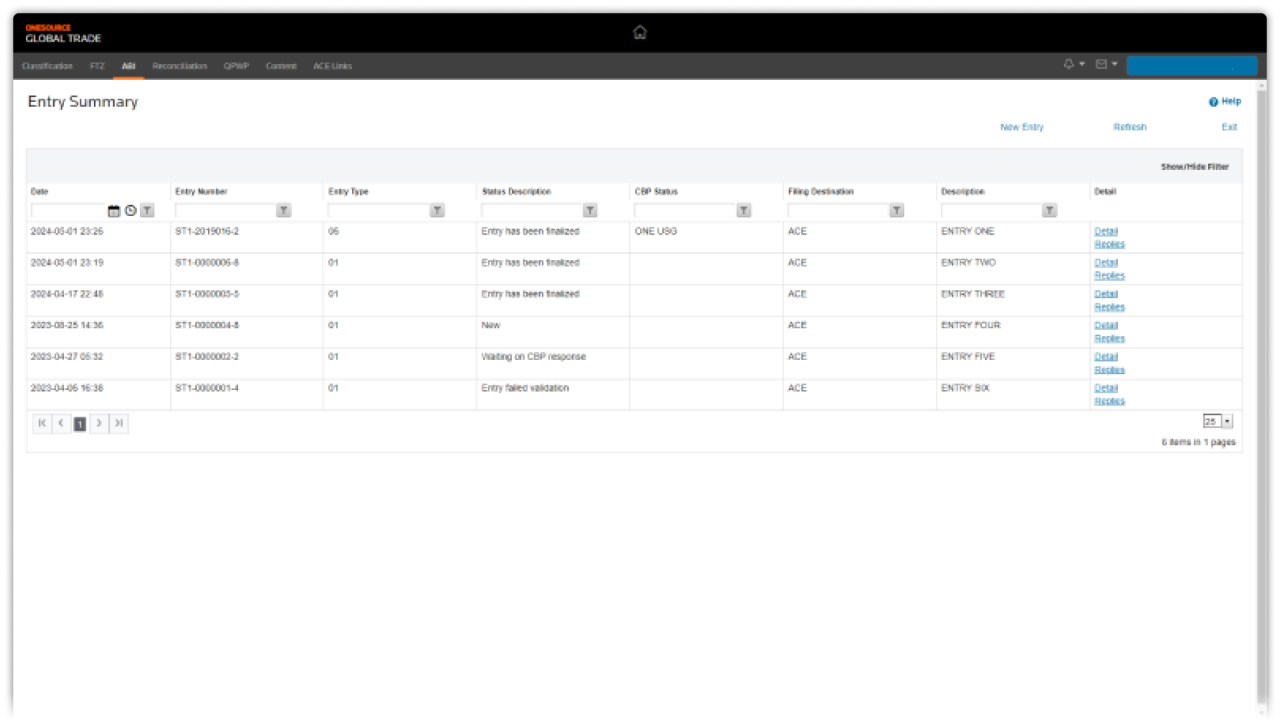Toggle the Show/Hide Filter row

(1194, 167)
